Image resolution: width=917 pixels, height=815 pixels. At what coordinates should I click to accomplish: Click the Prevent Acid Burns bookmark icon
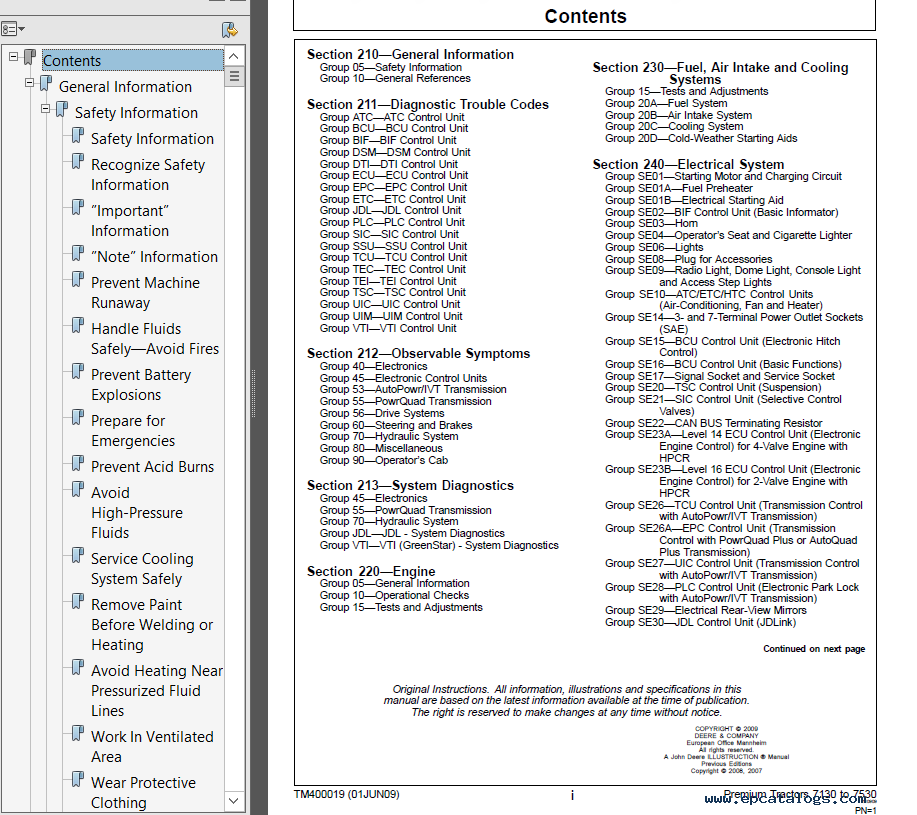77,464
